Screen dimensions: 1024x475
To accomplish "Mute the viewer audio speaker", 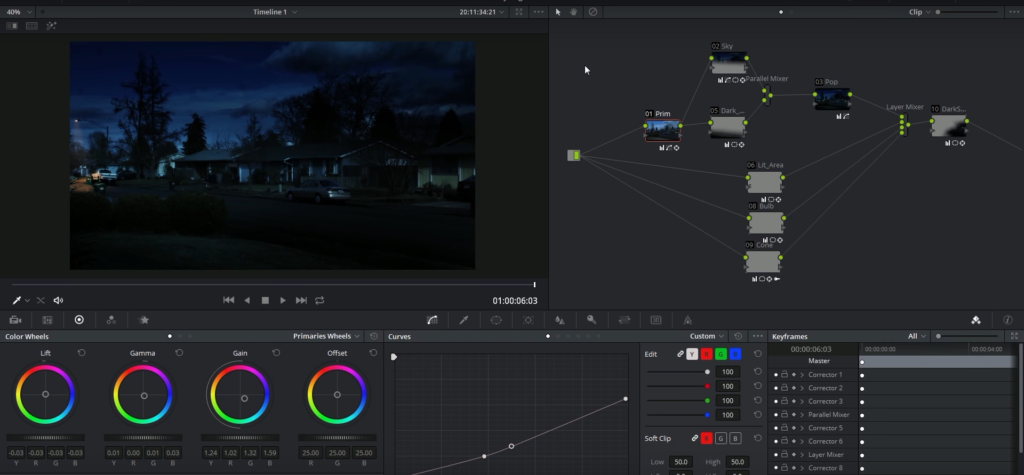I will [x=58, y=301].
